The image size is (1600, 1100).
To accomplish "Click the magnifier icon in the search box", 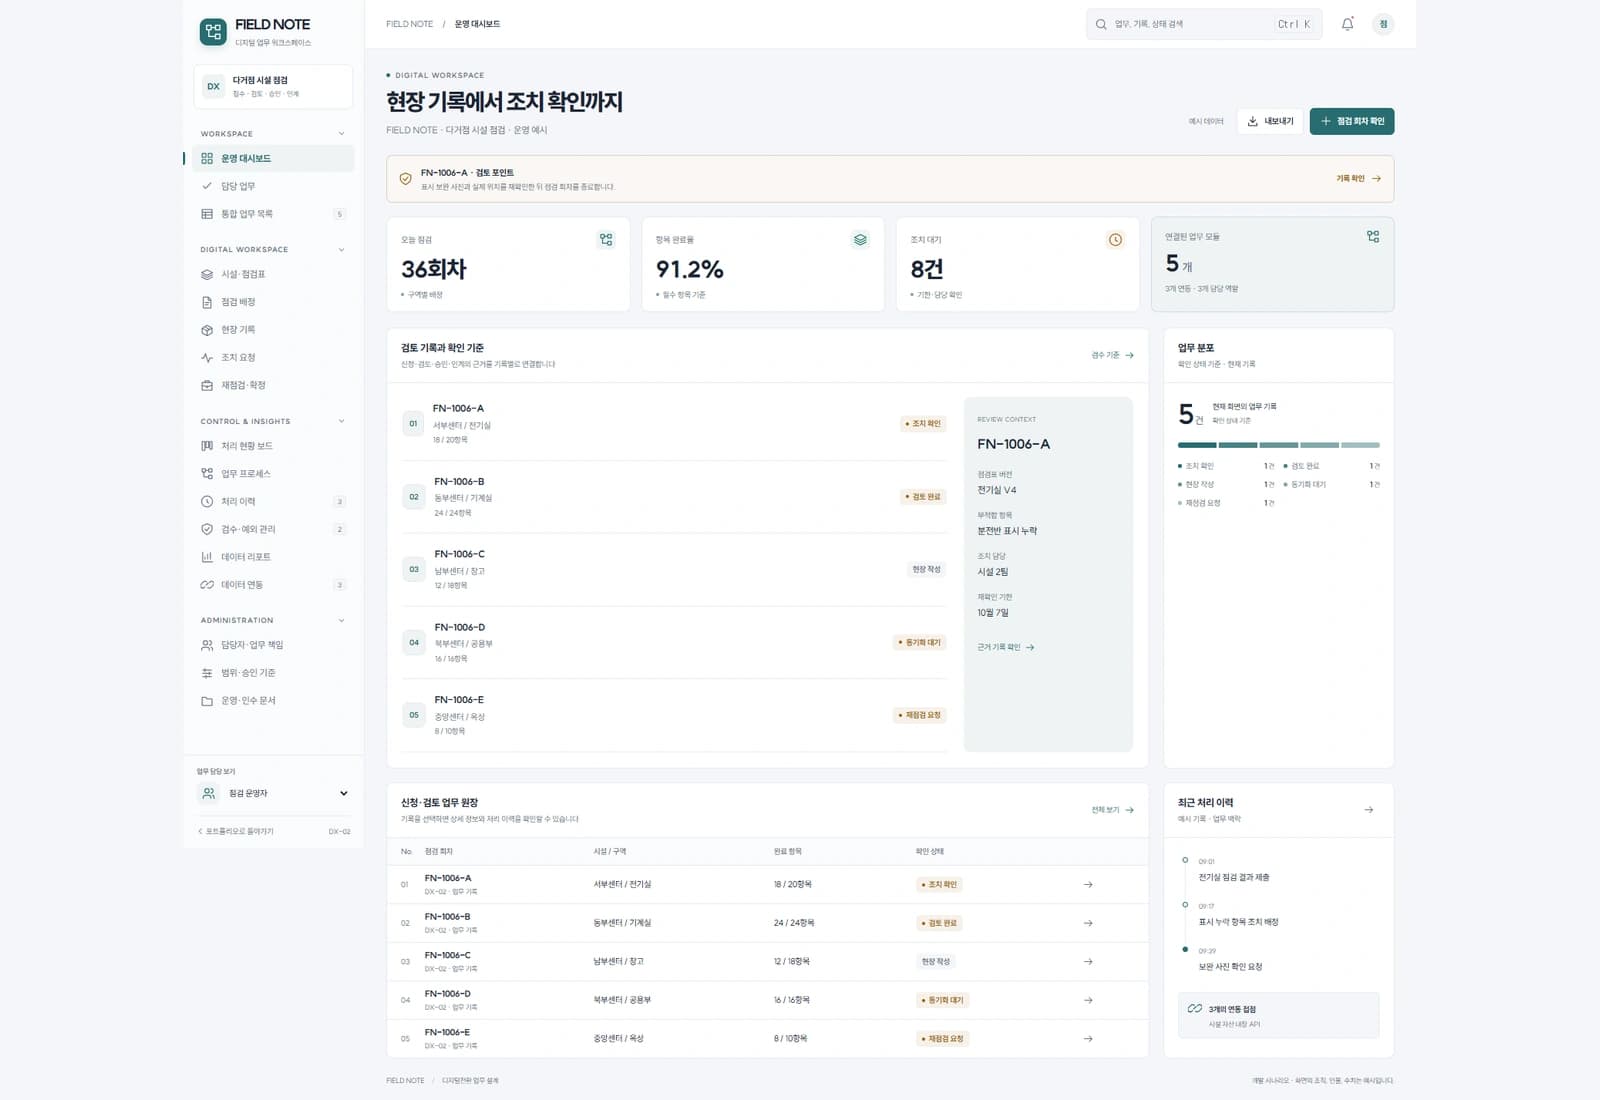I will 1101,24.
